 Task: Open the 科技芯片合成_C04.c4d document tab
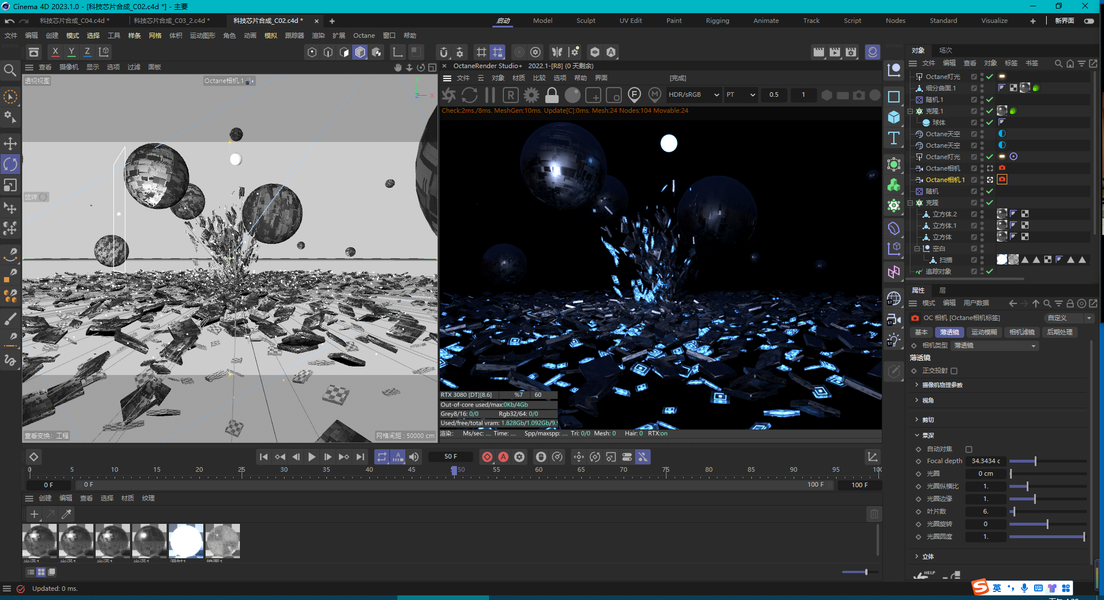click(x=73, y=20)
